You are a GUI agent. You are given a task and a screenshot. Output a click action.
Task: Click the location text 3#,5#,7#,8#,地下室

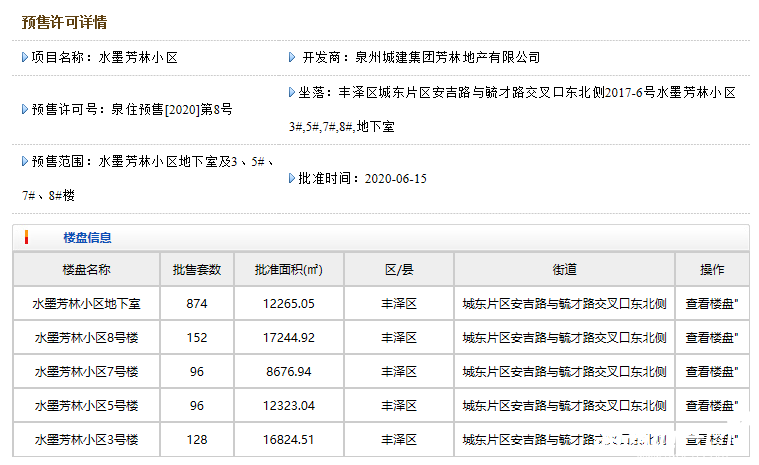342,127
